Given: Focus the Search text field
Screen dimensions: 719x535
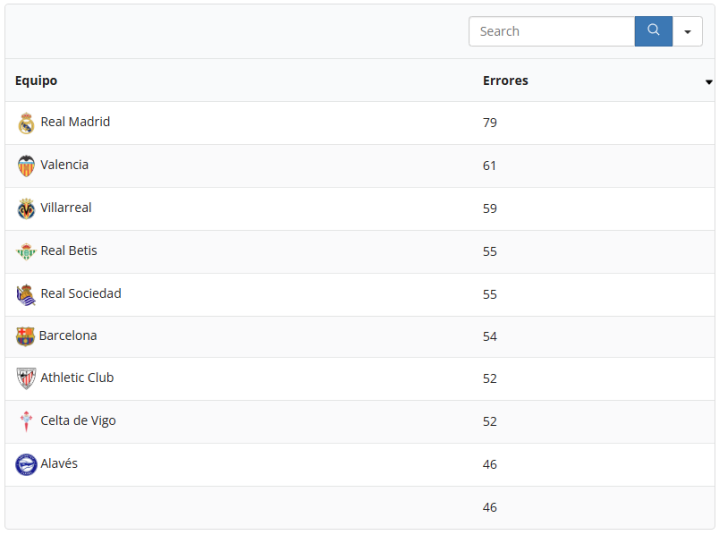Looking at the screenshot, I should coord(551,31).
